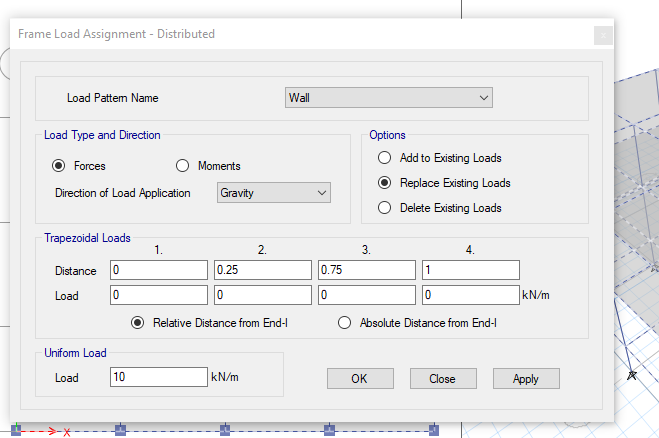Open the Load Pattern Name dropdown
This screenshot has height=438, width=659.
click(x=388, y=98)
